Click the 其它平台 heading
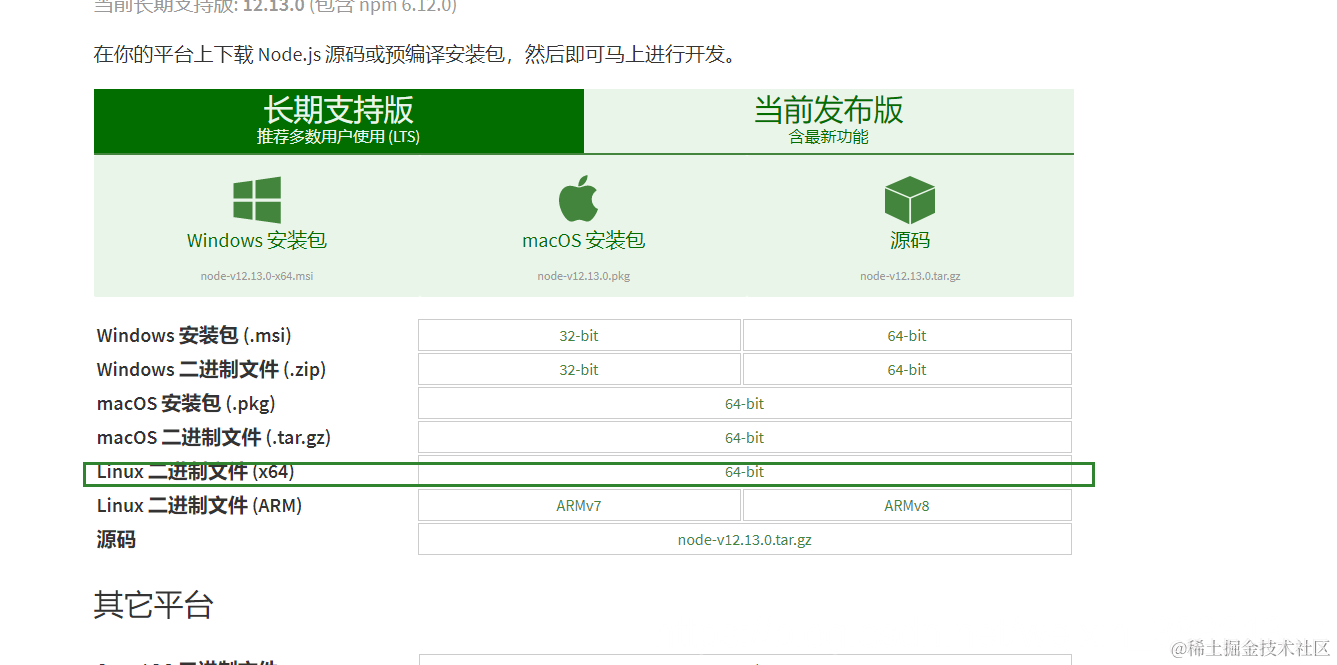Image resolution: width=1337 pixels, height=665 pixels. pyautogui.click(x=153, y=605)
